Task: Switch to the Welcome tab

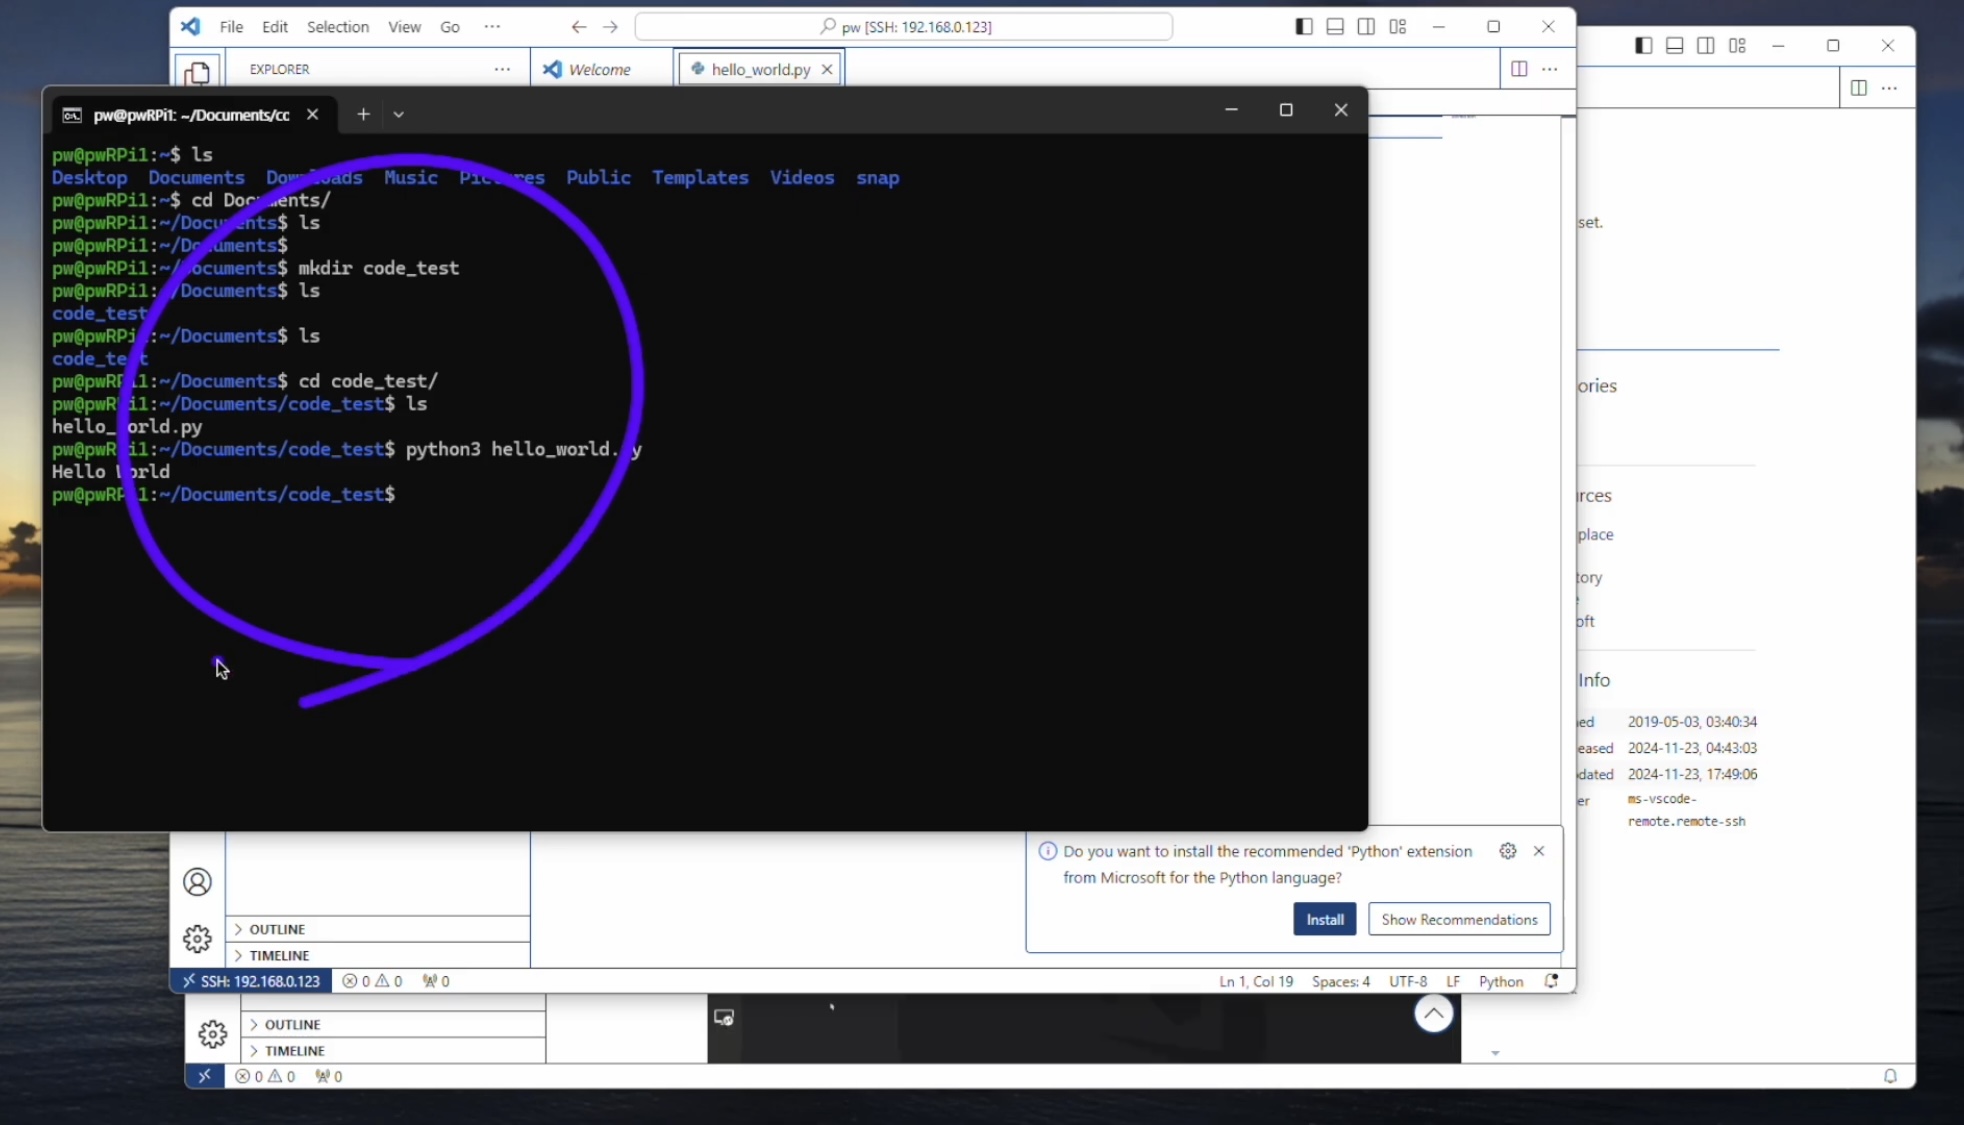Action: [598, 69]
